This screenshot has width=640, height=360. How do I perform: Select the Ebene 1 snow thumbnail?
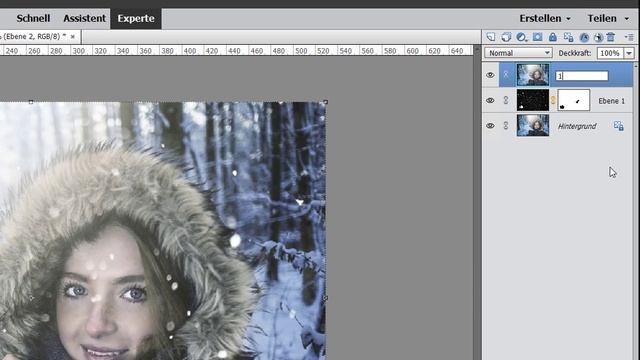pos(533,100)
